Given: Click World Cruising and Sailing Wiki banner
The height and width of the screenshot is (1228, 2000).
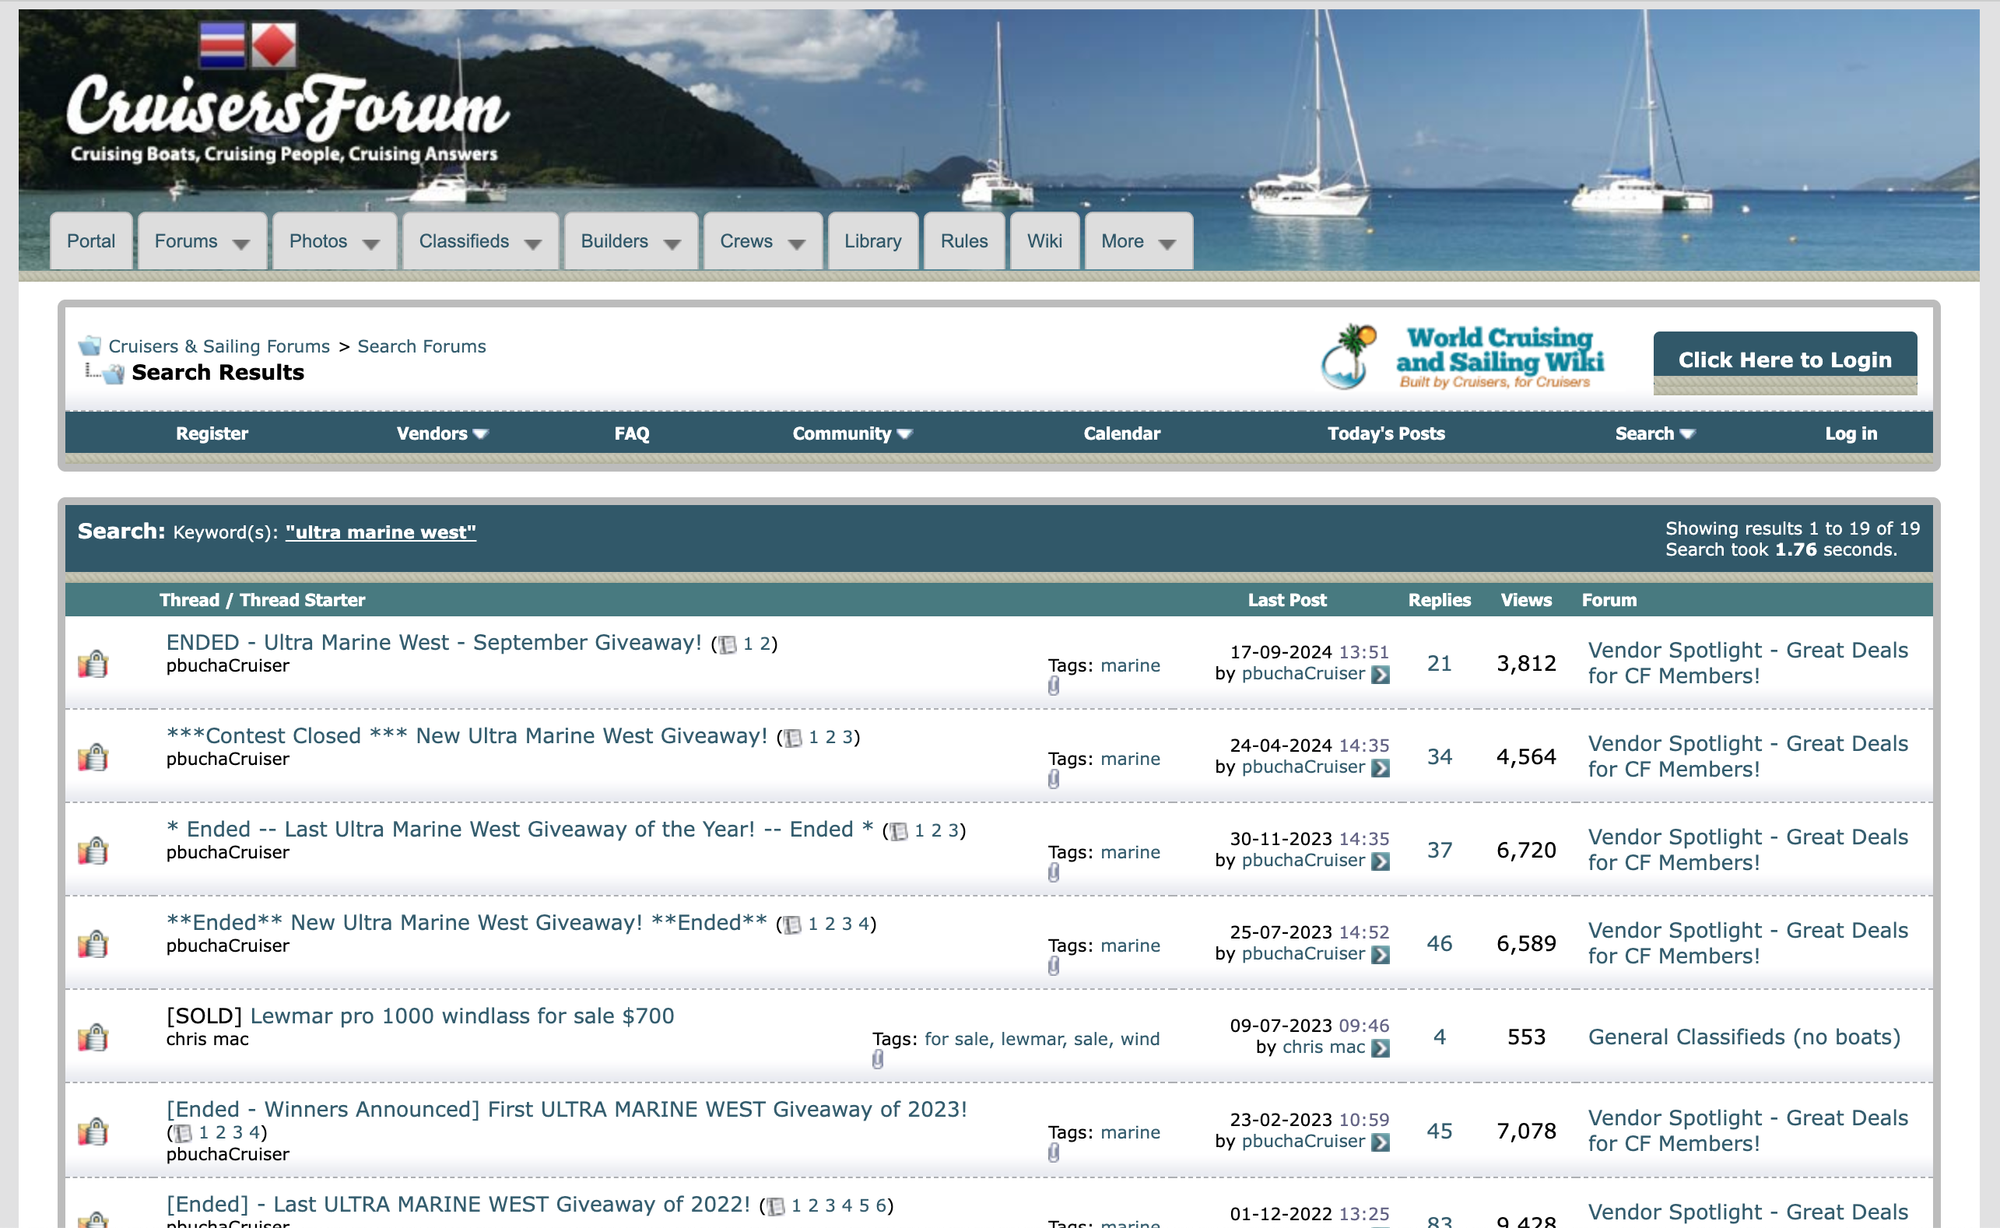Looking at the screenshot, I should (1462, 358).
